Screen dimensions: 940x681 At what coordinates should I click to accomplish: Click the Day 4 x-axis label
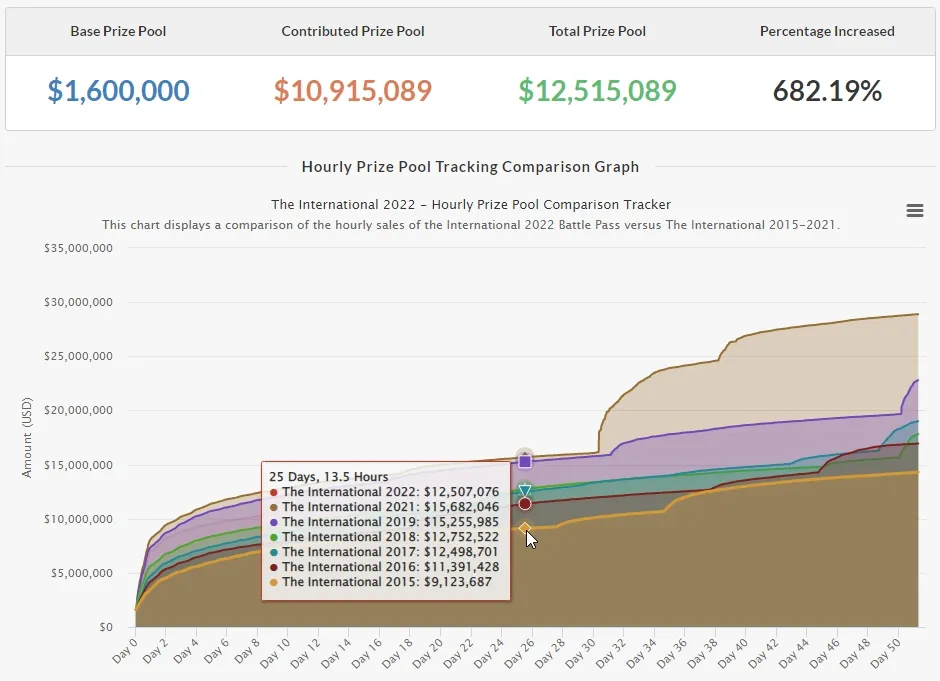click(x=186, y=650)
